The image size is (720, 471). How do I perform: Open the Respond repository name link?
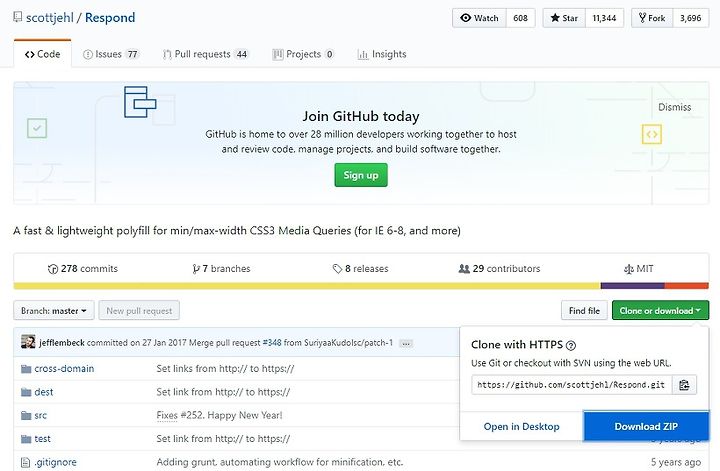tap(110, 17)
